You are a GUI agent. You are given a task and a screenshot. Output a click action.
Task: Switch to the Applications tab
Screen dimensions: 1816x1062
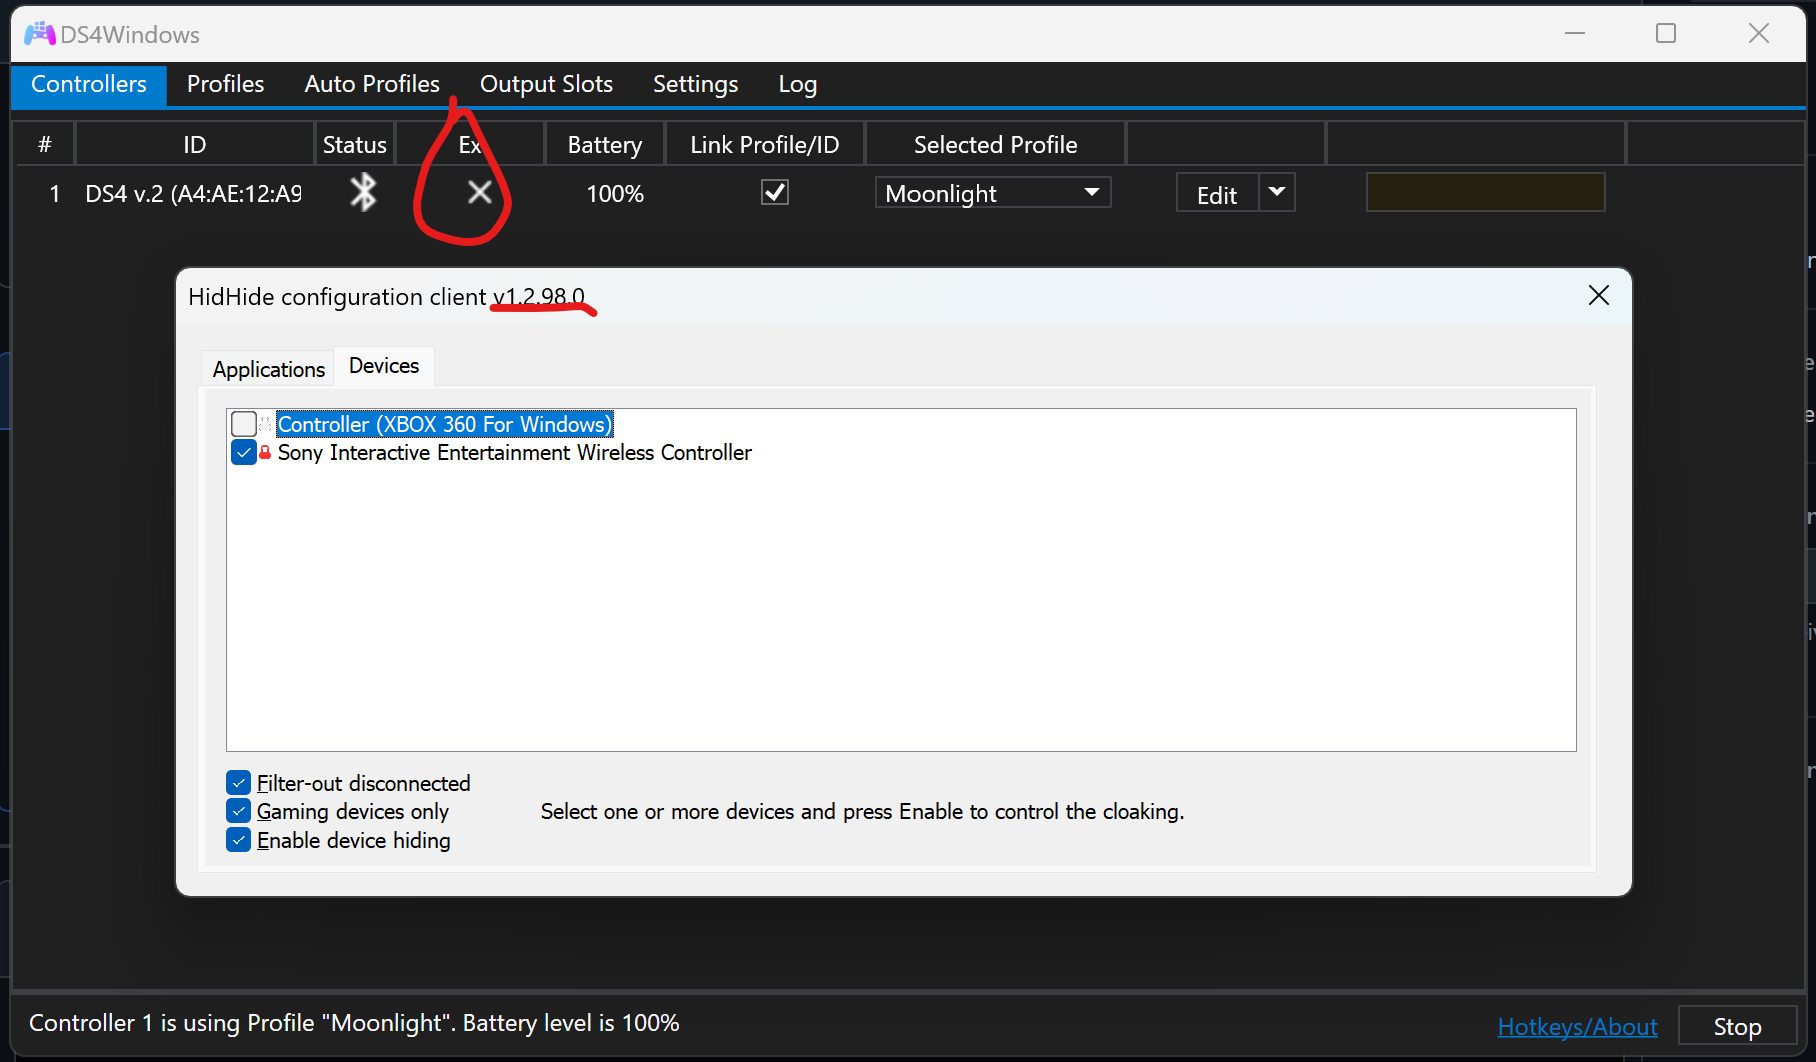(x=267, y=368)
